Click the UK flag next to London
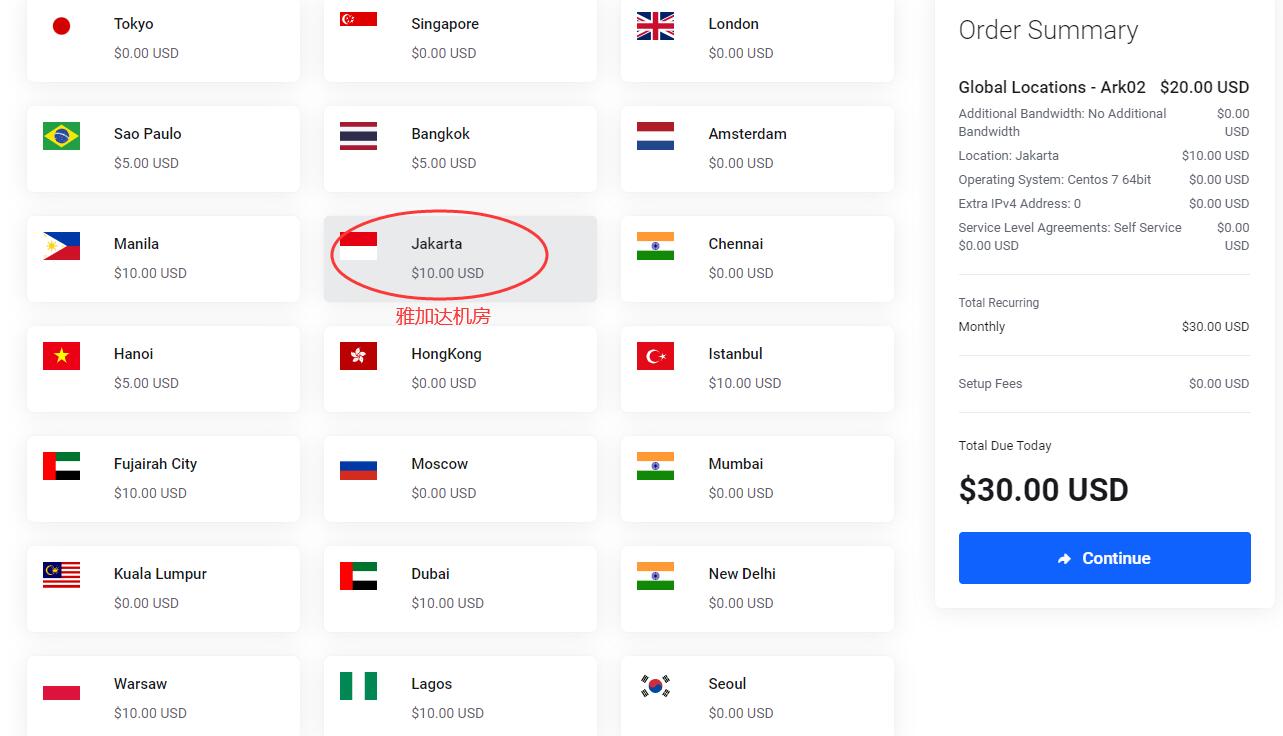Viewport: 1283px width, 736px height. point(655,26)
